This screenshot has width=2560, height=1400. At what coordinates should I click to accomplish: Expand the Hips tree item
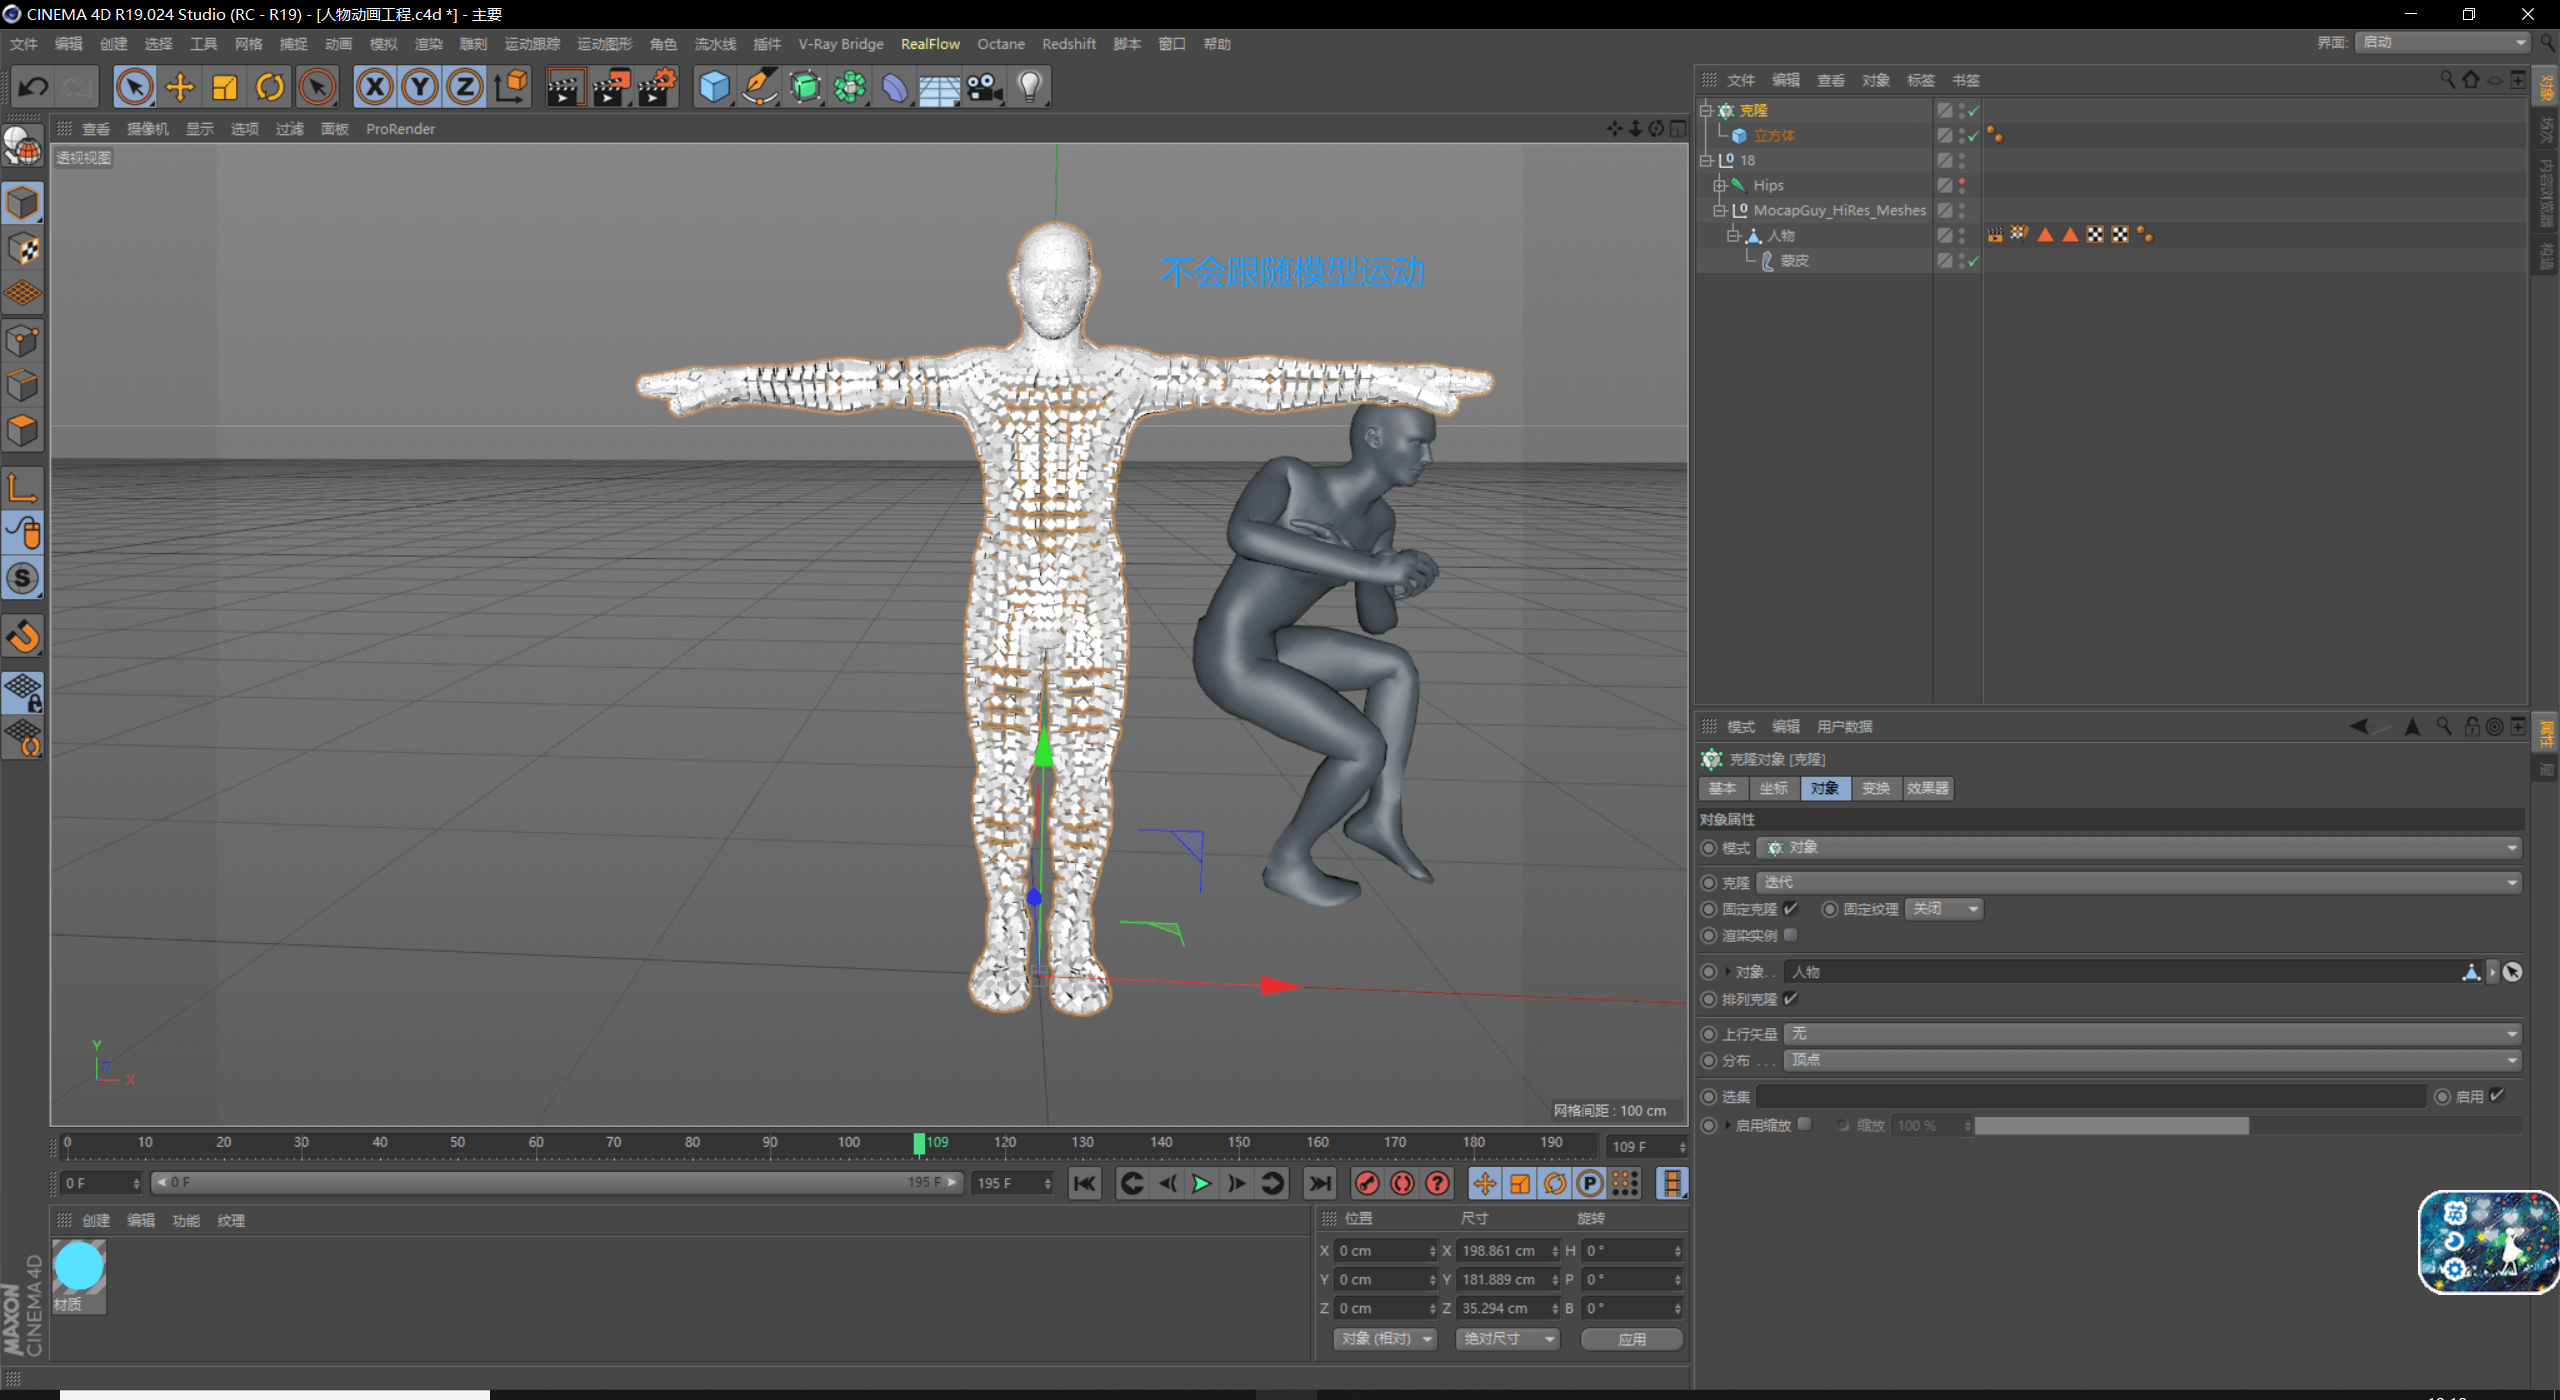(x=1720, y=185)
